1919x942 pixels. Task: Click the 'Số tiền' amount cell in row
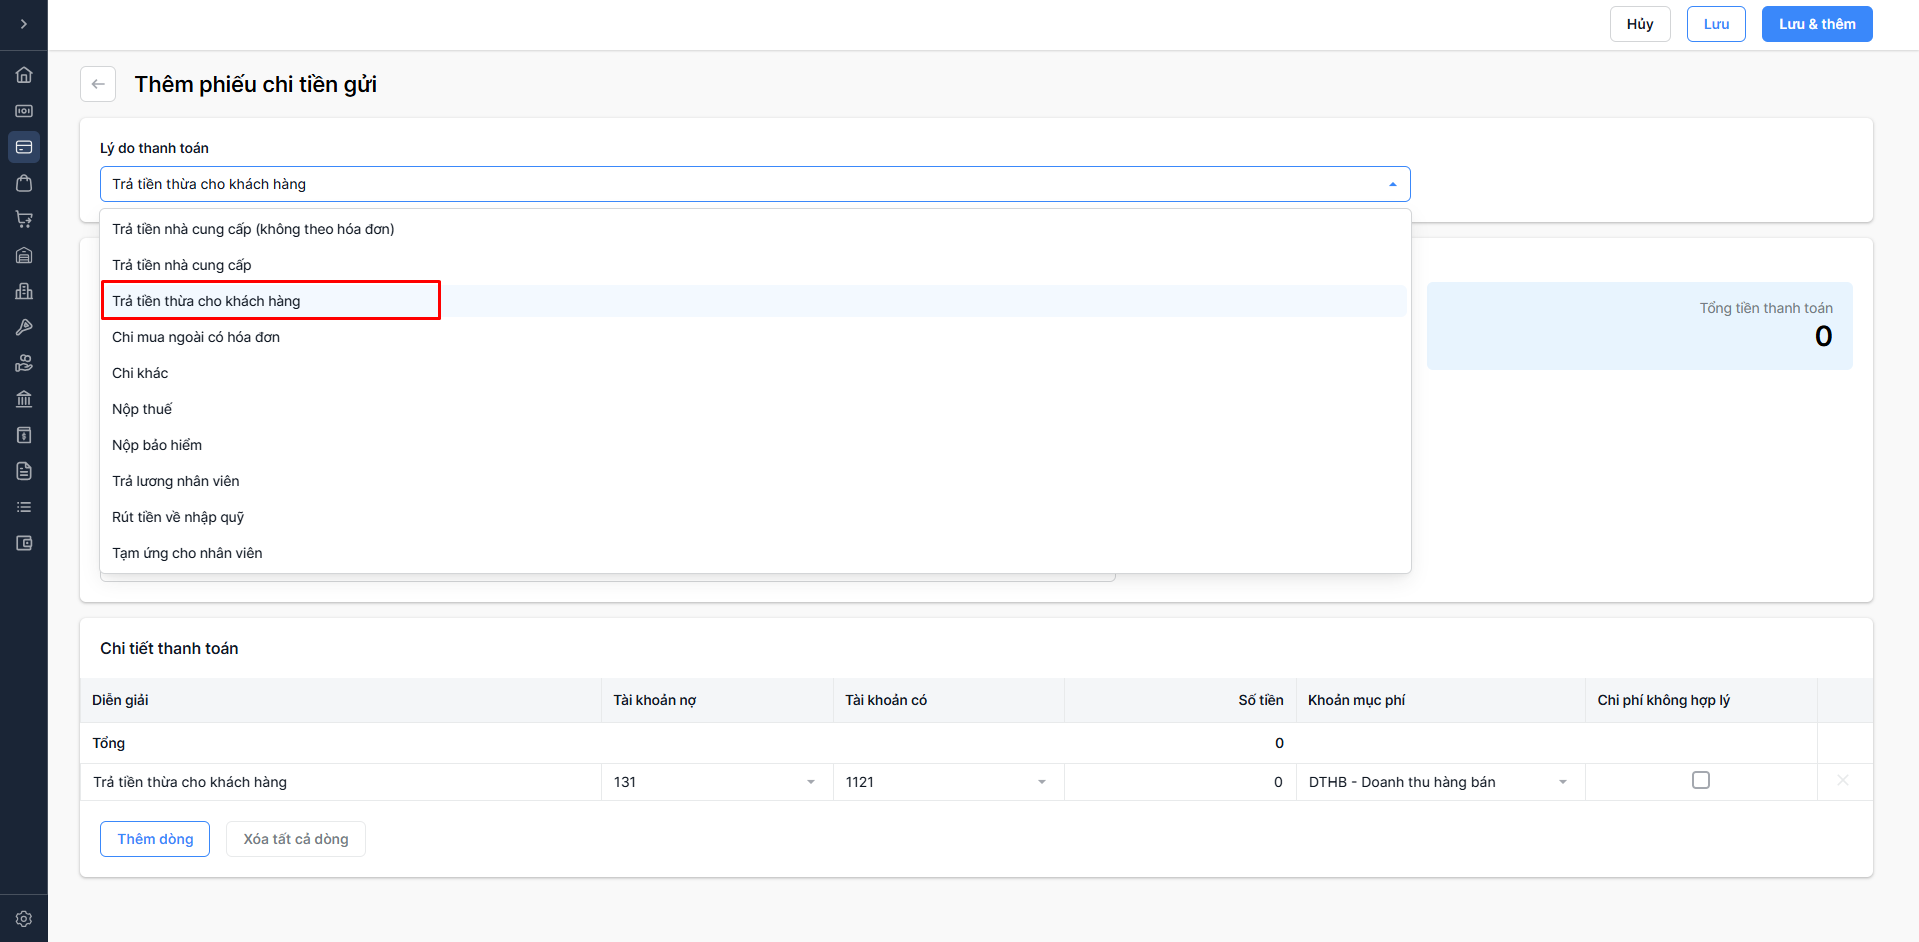click(x=1180, y=782)
